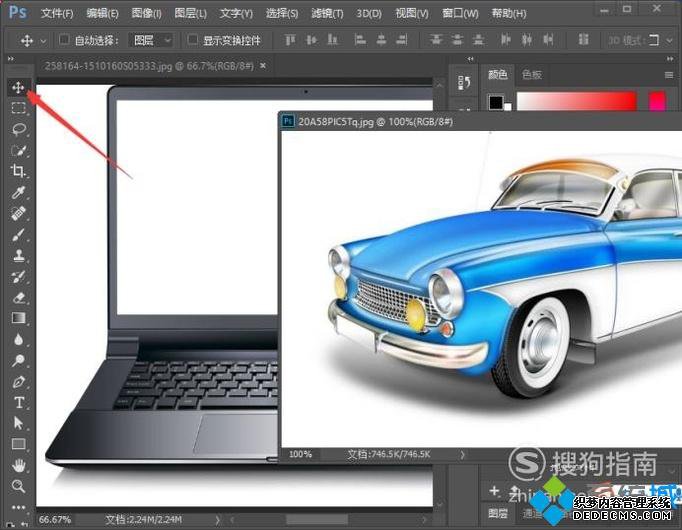
Task: Select the Horizontal Type tool
Action: [18, 403]
